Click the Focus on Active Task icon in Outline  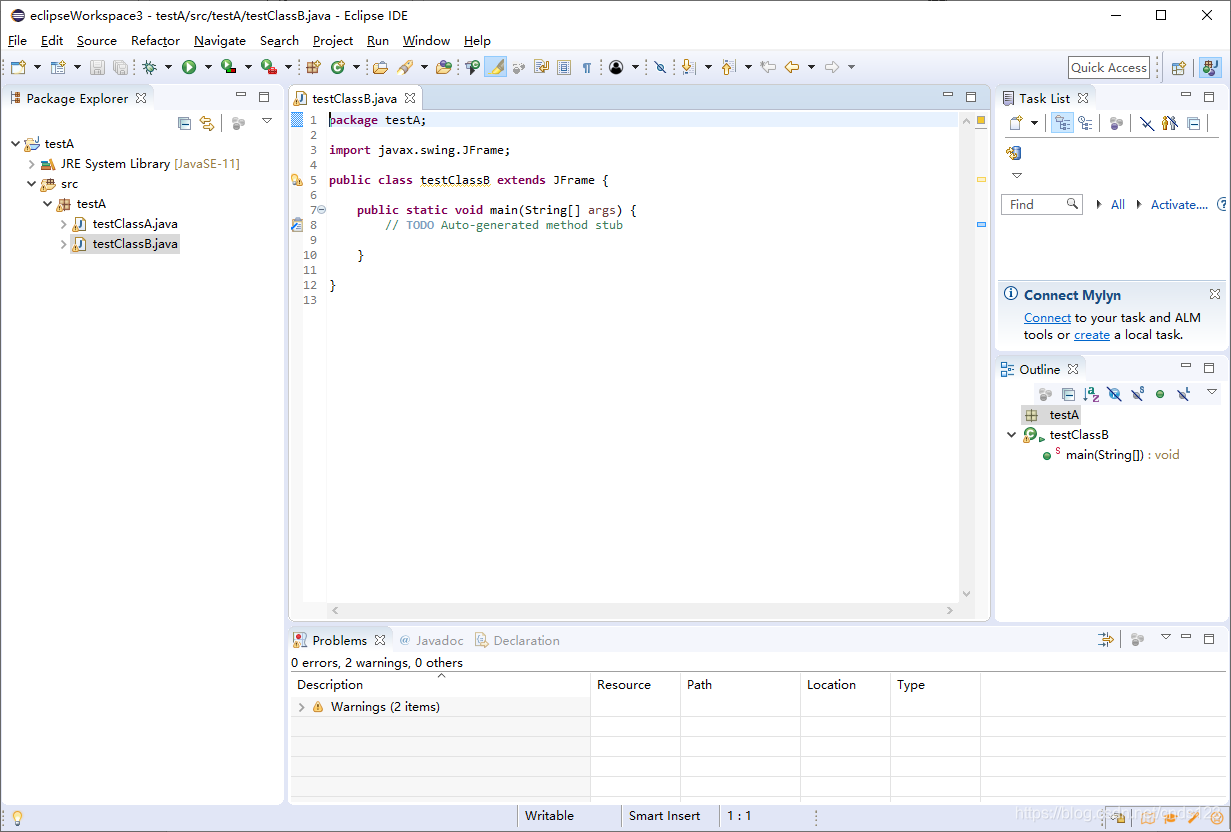[1045, 394]
